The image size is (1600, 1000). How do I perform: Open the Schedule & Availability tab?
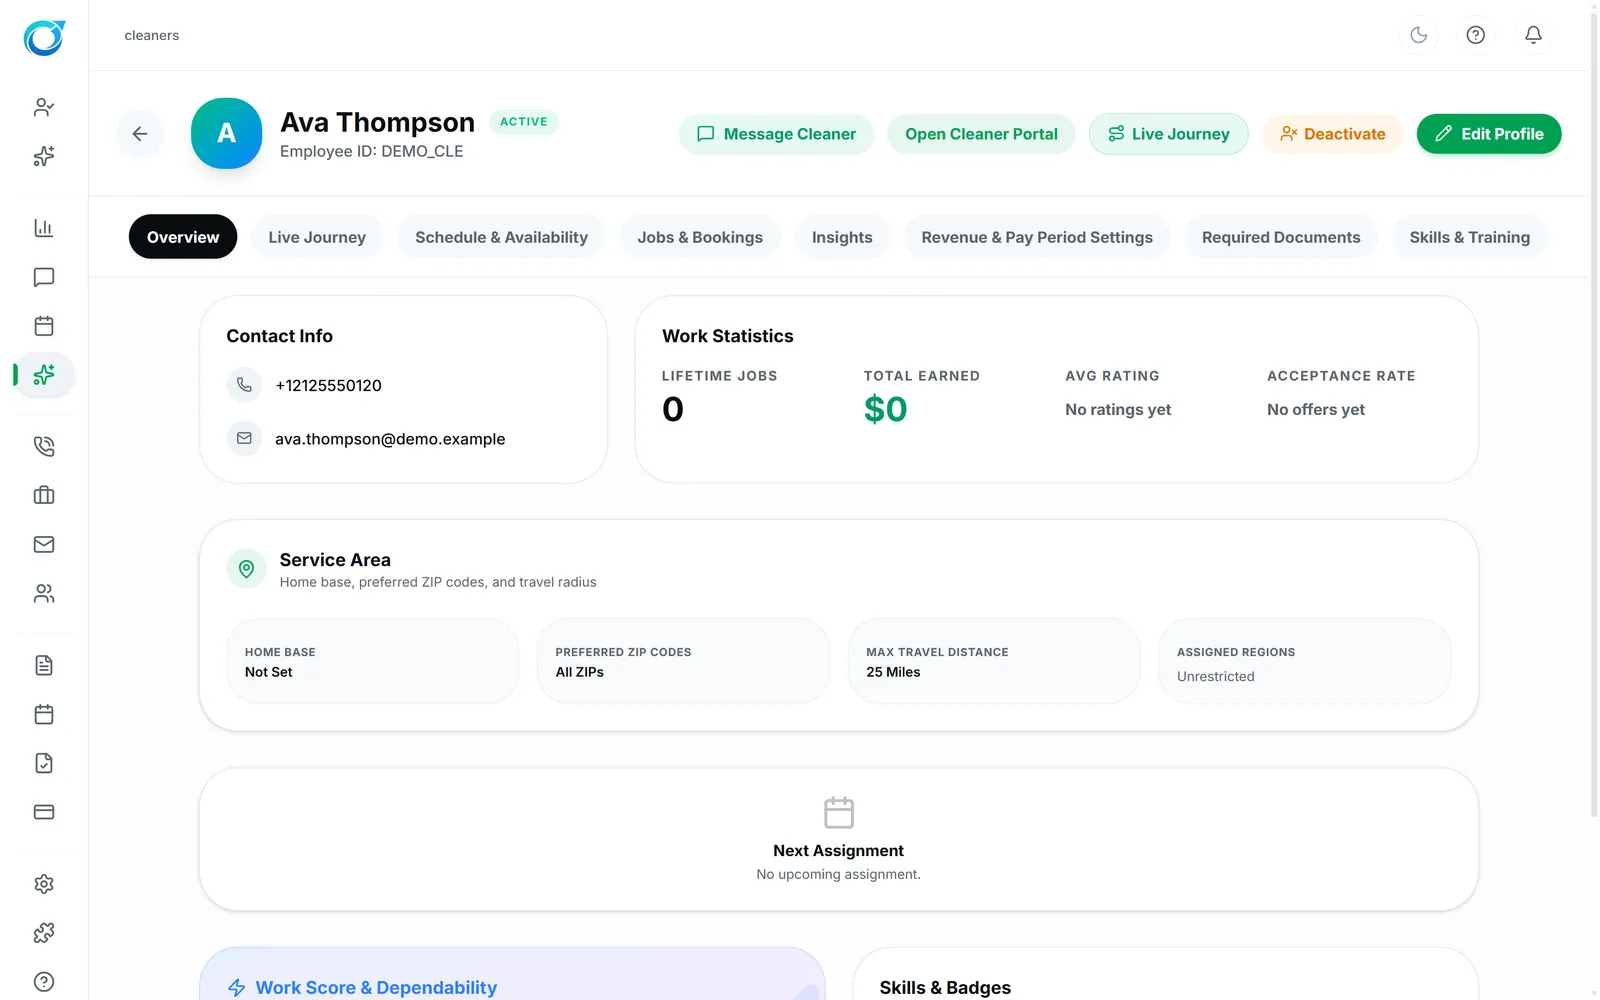(x=502, y=237)
